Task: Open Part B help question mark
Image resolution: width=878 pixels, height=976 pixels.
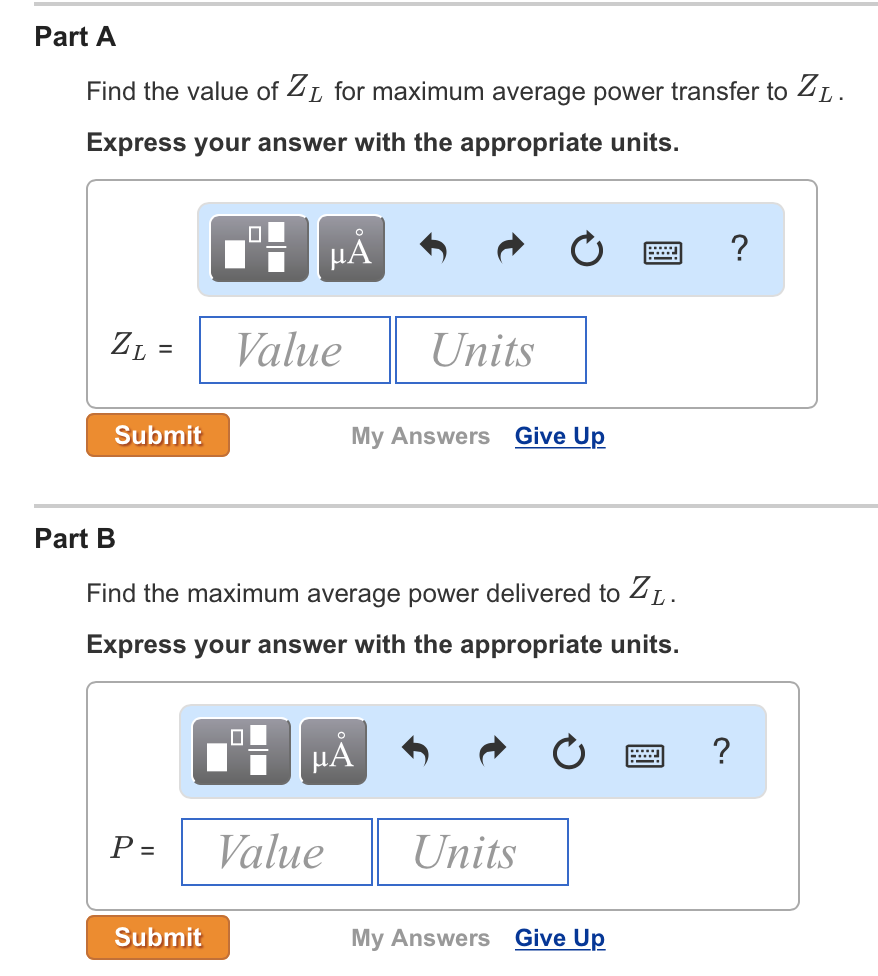Action: [721, 751]
